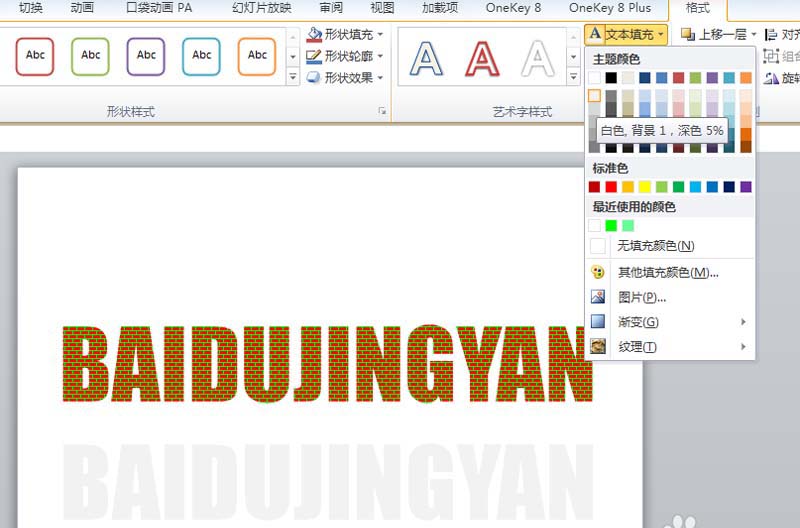Select the brick-patterned BAIDUJINGYAN text
Image resolution: width=800 pixels, height=528 pixels.
[x=327, y=364]
